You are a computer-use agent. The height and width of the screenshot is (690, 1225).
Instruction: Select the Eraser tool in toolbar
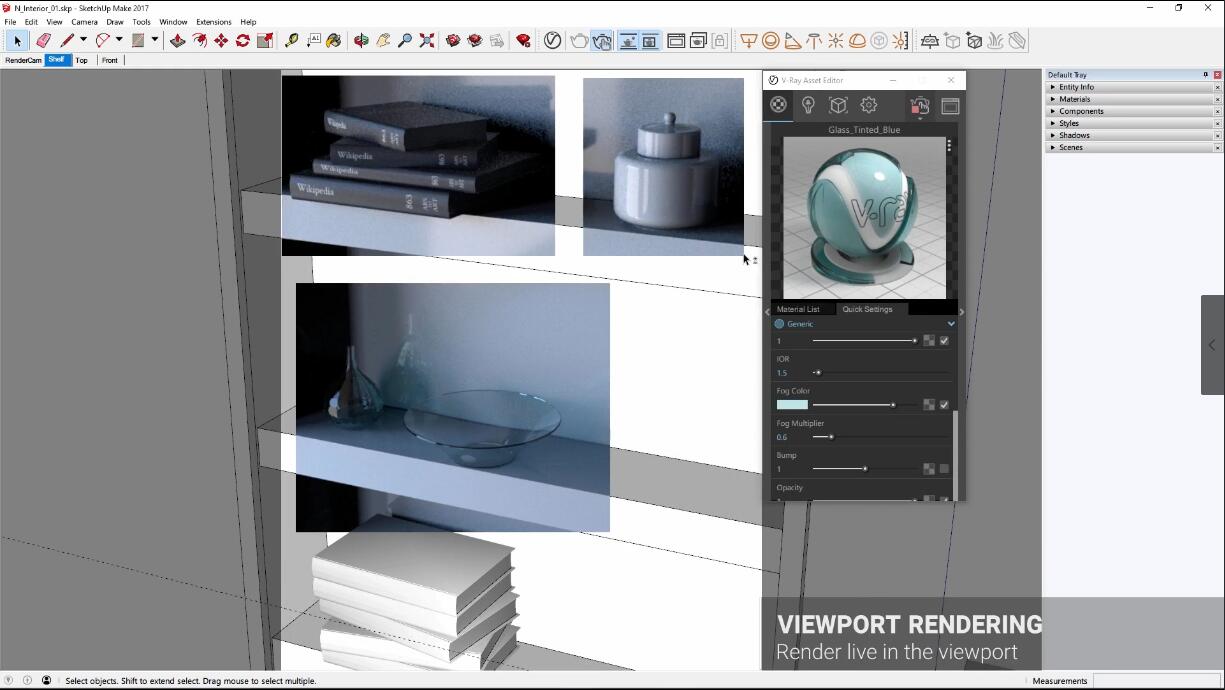(x=43, y=41)
